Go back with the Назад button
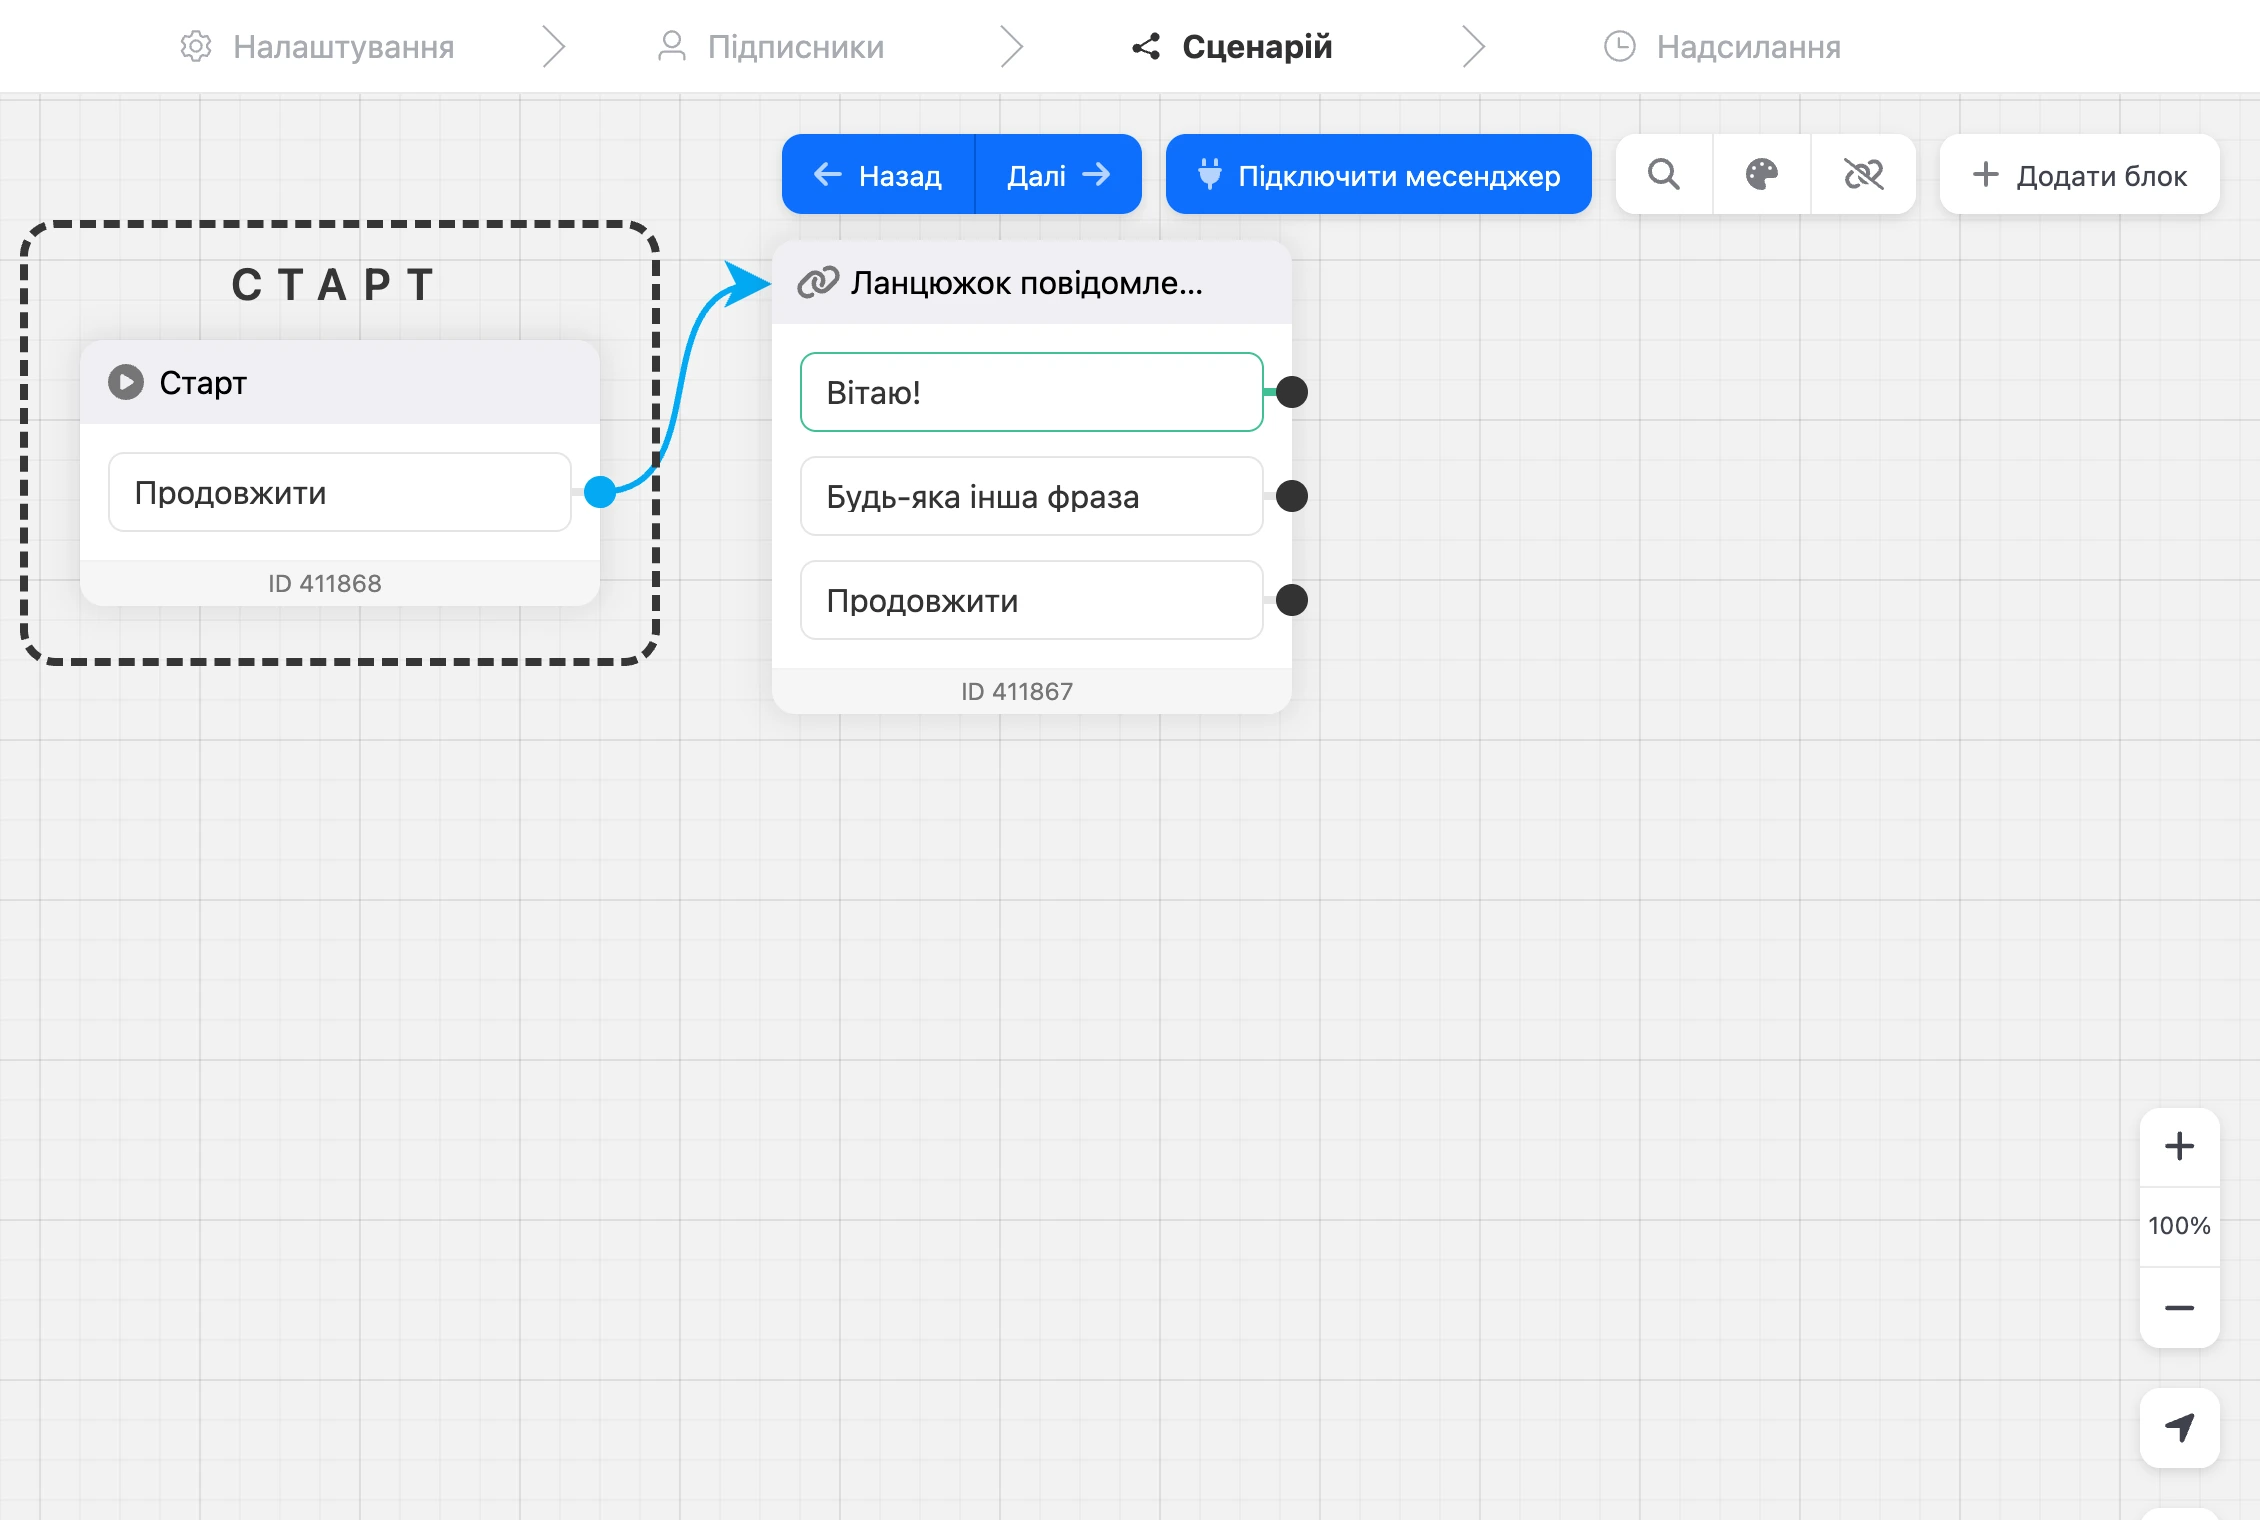This screenshot has width=2260, height=1520. coord(878,175)
